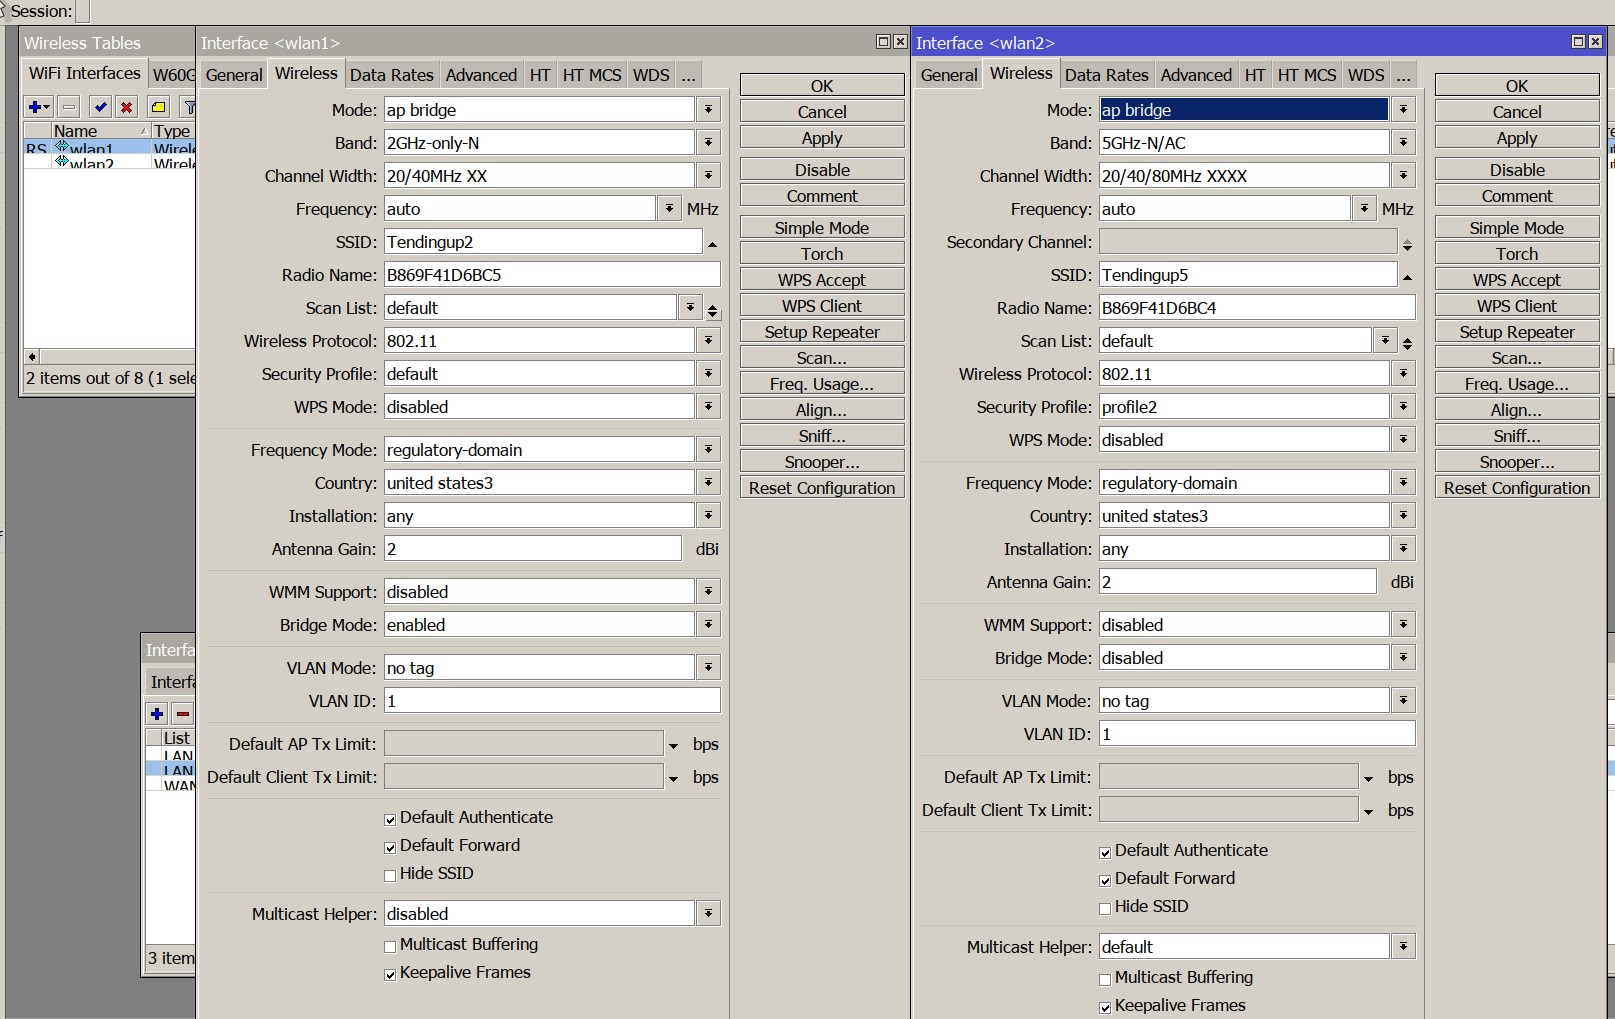Image resolution: width=1615 pixels, height=1019 pixels.
Task: Click the minus icon to remove selected interface
Action: pos(66,107)
